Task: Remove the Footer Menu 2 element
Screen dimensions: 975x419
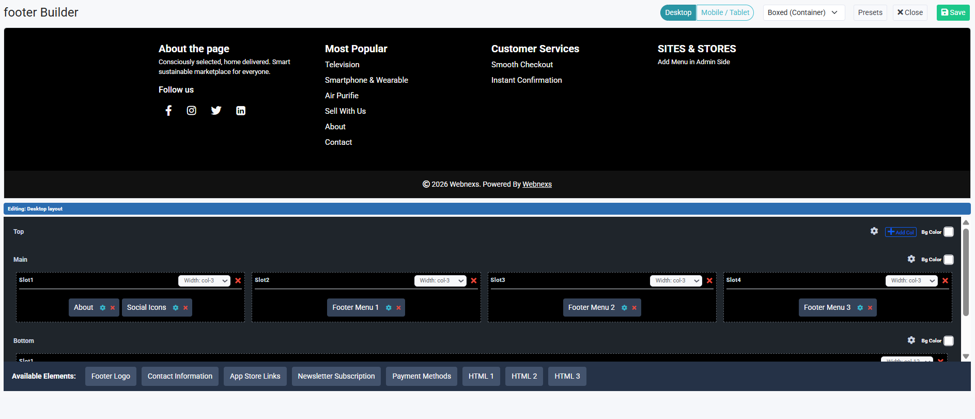Action: (x=634, y=308)
